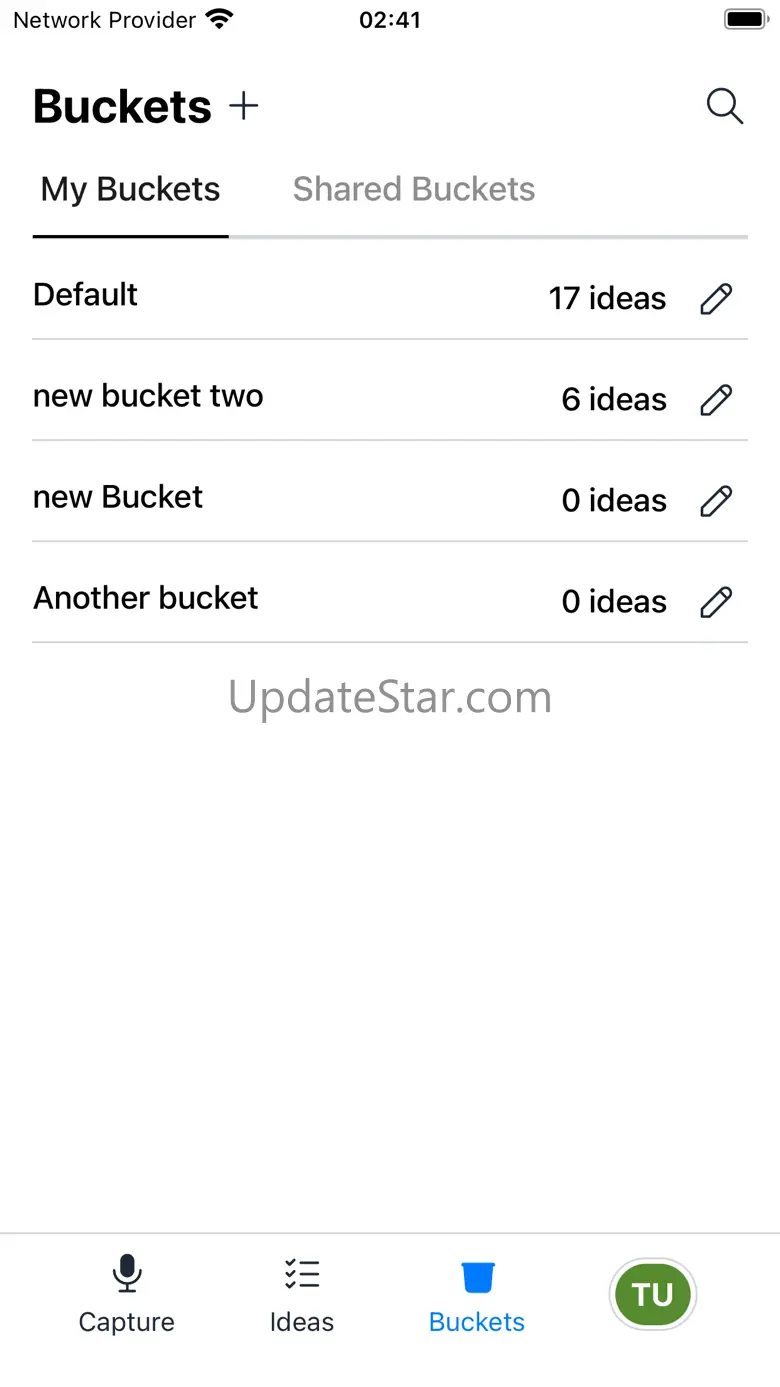This screenshot has height=1387, width=780.
Task: Click the UpdateStar.com watermark text
Action: click(x=390, y=697)
